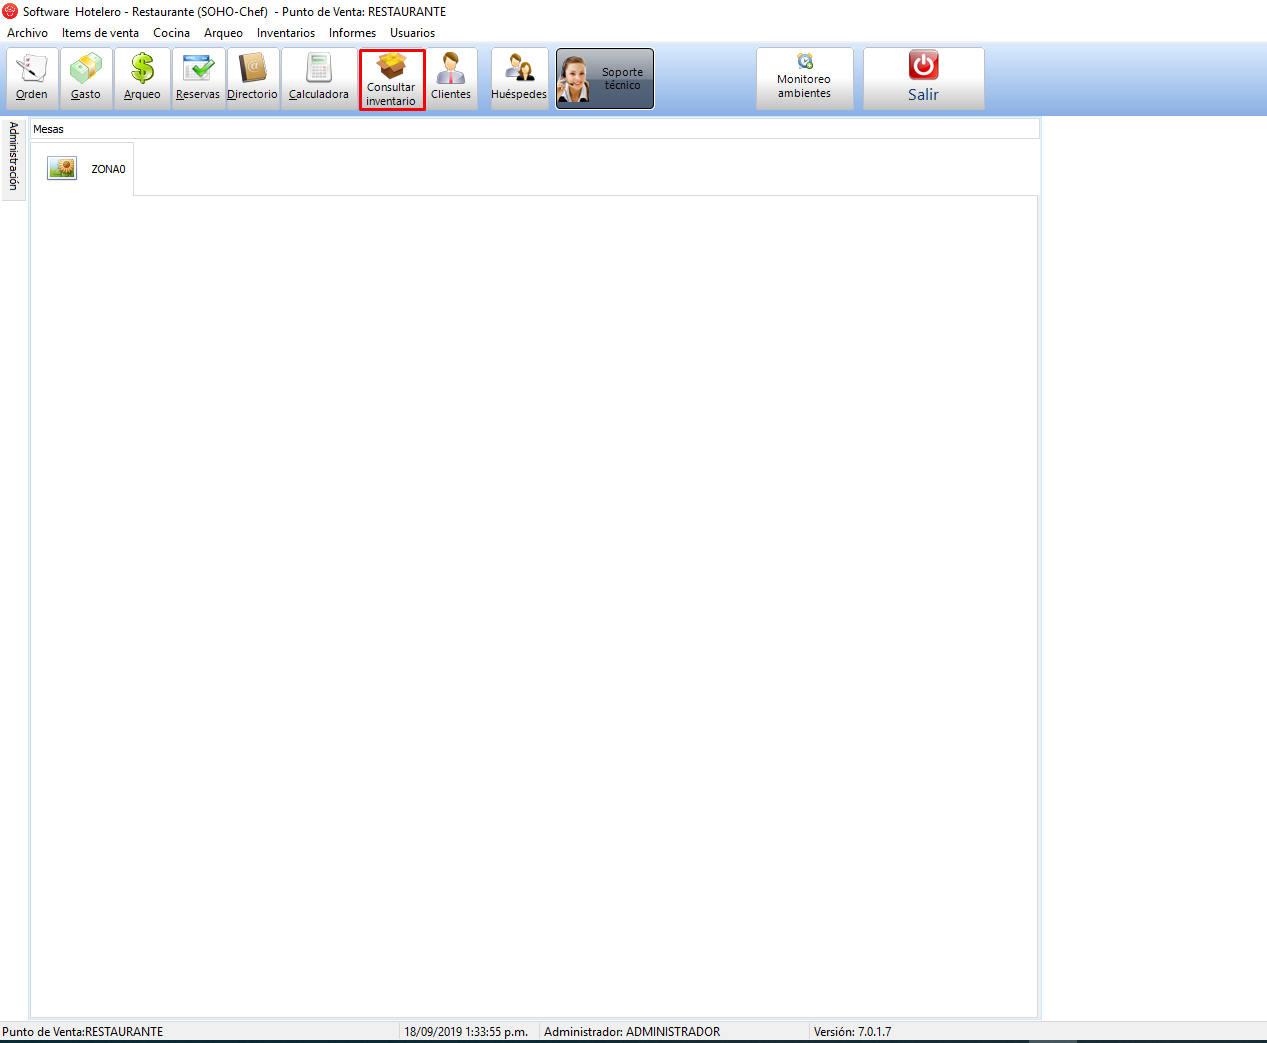Open the Calculadora tool

(x=319, y=78)
